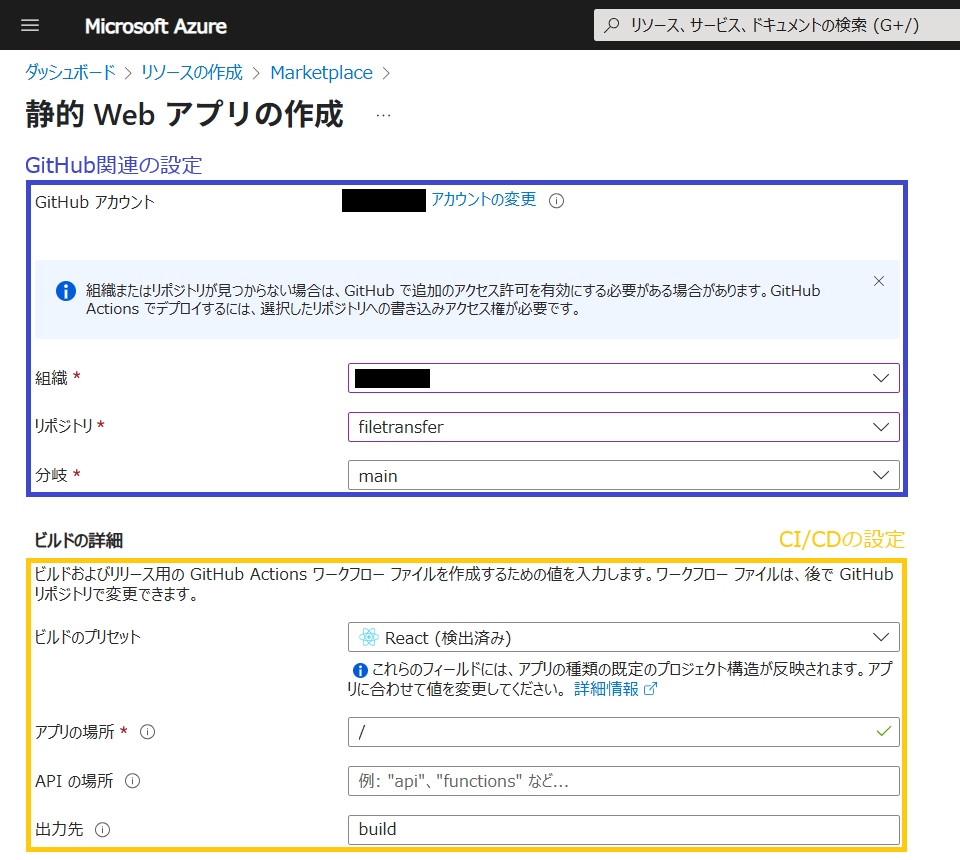Dismiss the GitHub access info banner
960x860 pixels.
point(879,281)
